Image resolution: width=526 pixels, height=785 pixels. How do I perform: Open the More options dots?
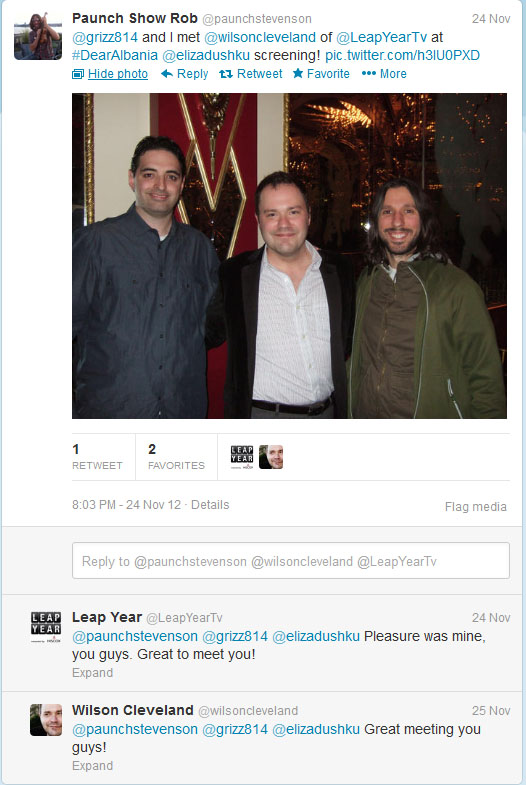369,74
